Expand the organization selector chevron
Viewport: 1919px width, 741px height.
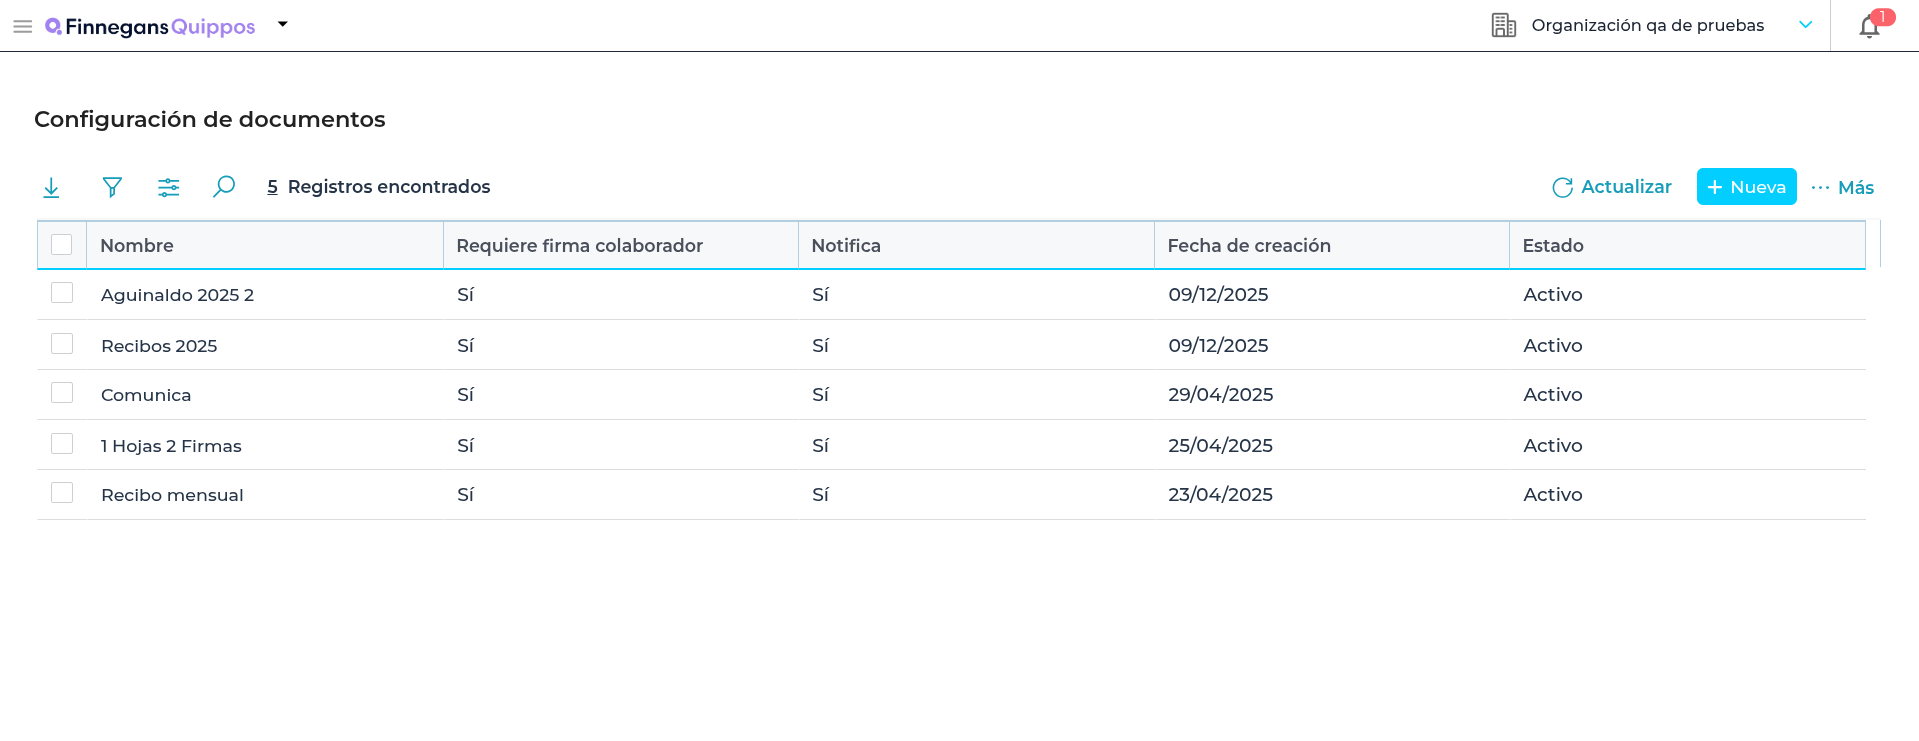coord(1805,25)
